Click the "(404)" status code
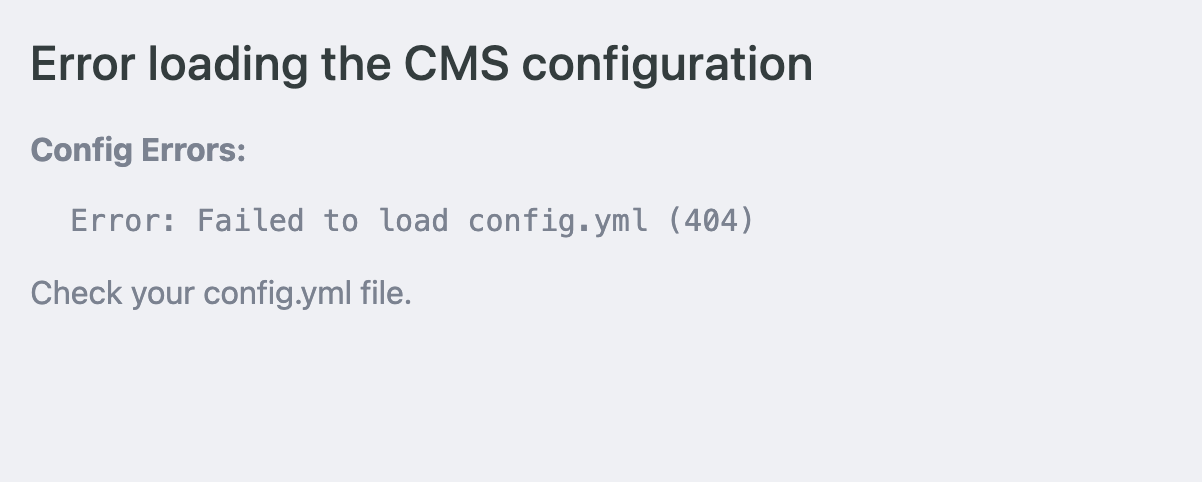Screen dimensions: 1202x482 [710, 220]
